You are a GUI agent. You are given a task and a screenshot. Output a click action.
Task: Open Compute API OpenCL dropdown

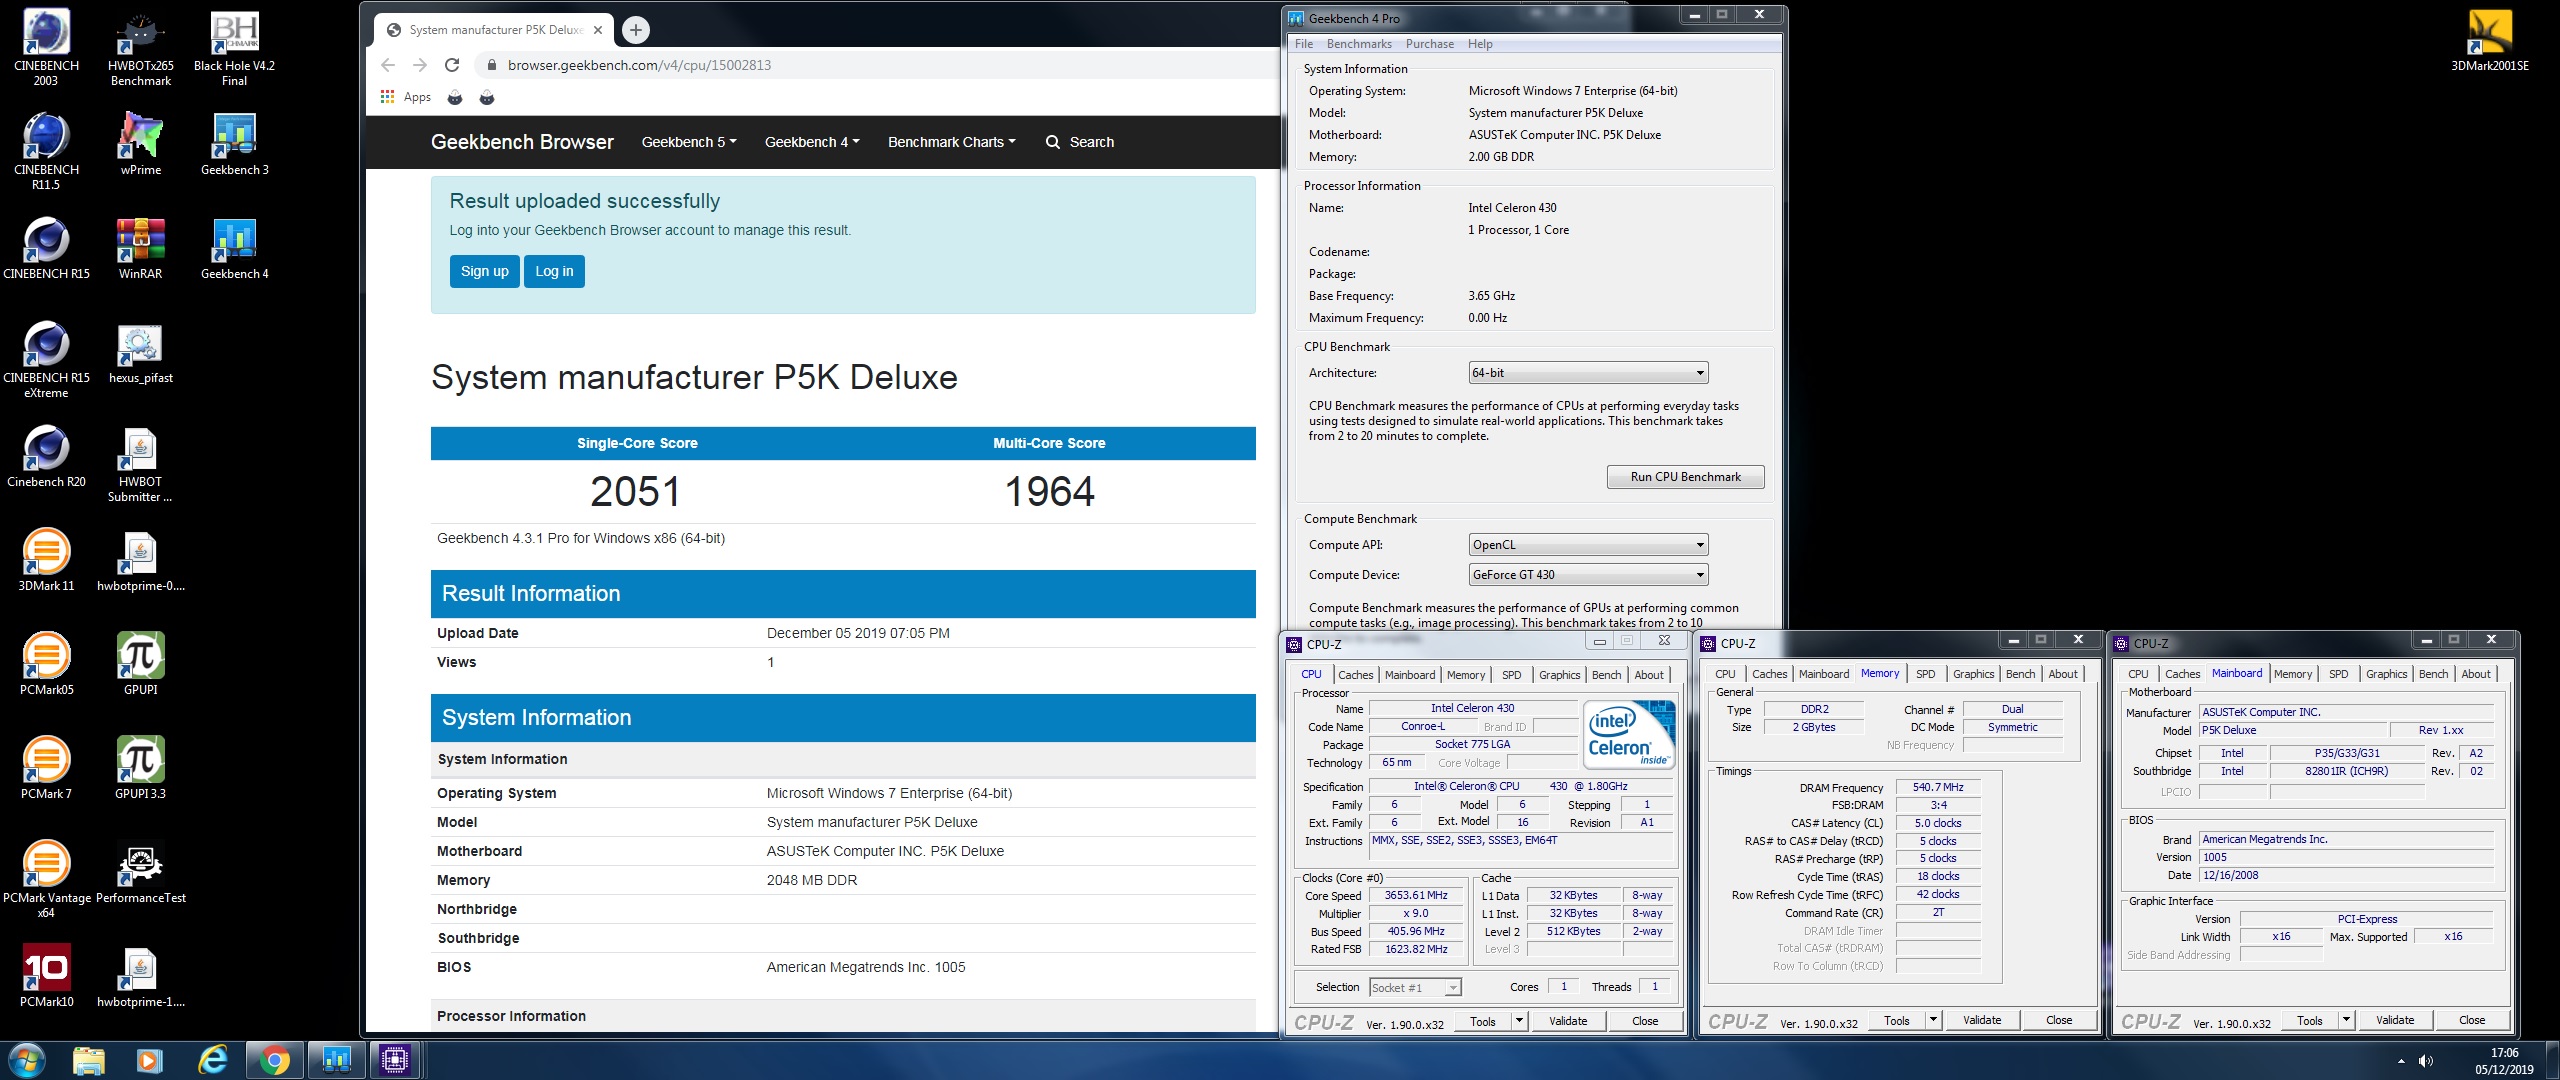click(1588, 545)
